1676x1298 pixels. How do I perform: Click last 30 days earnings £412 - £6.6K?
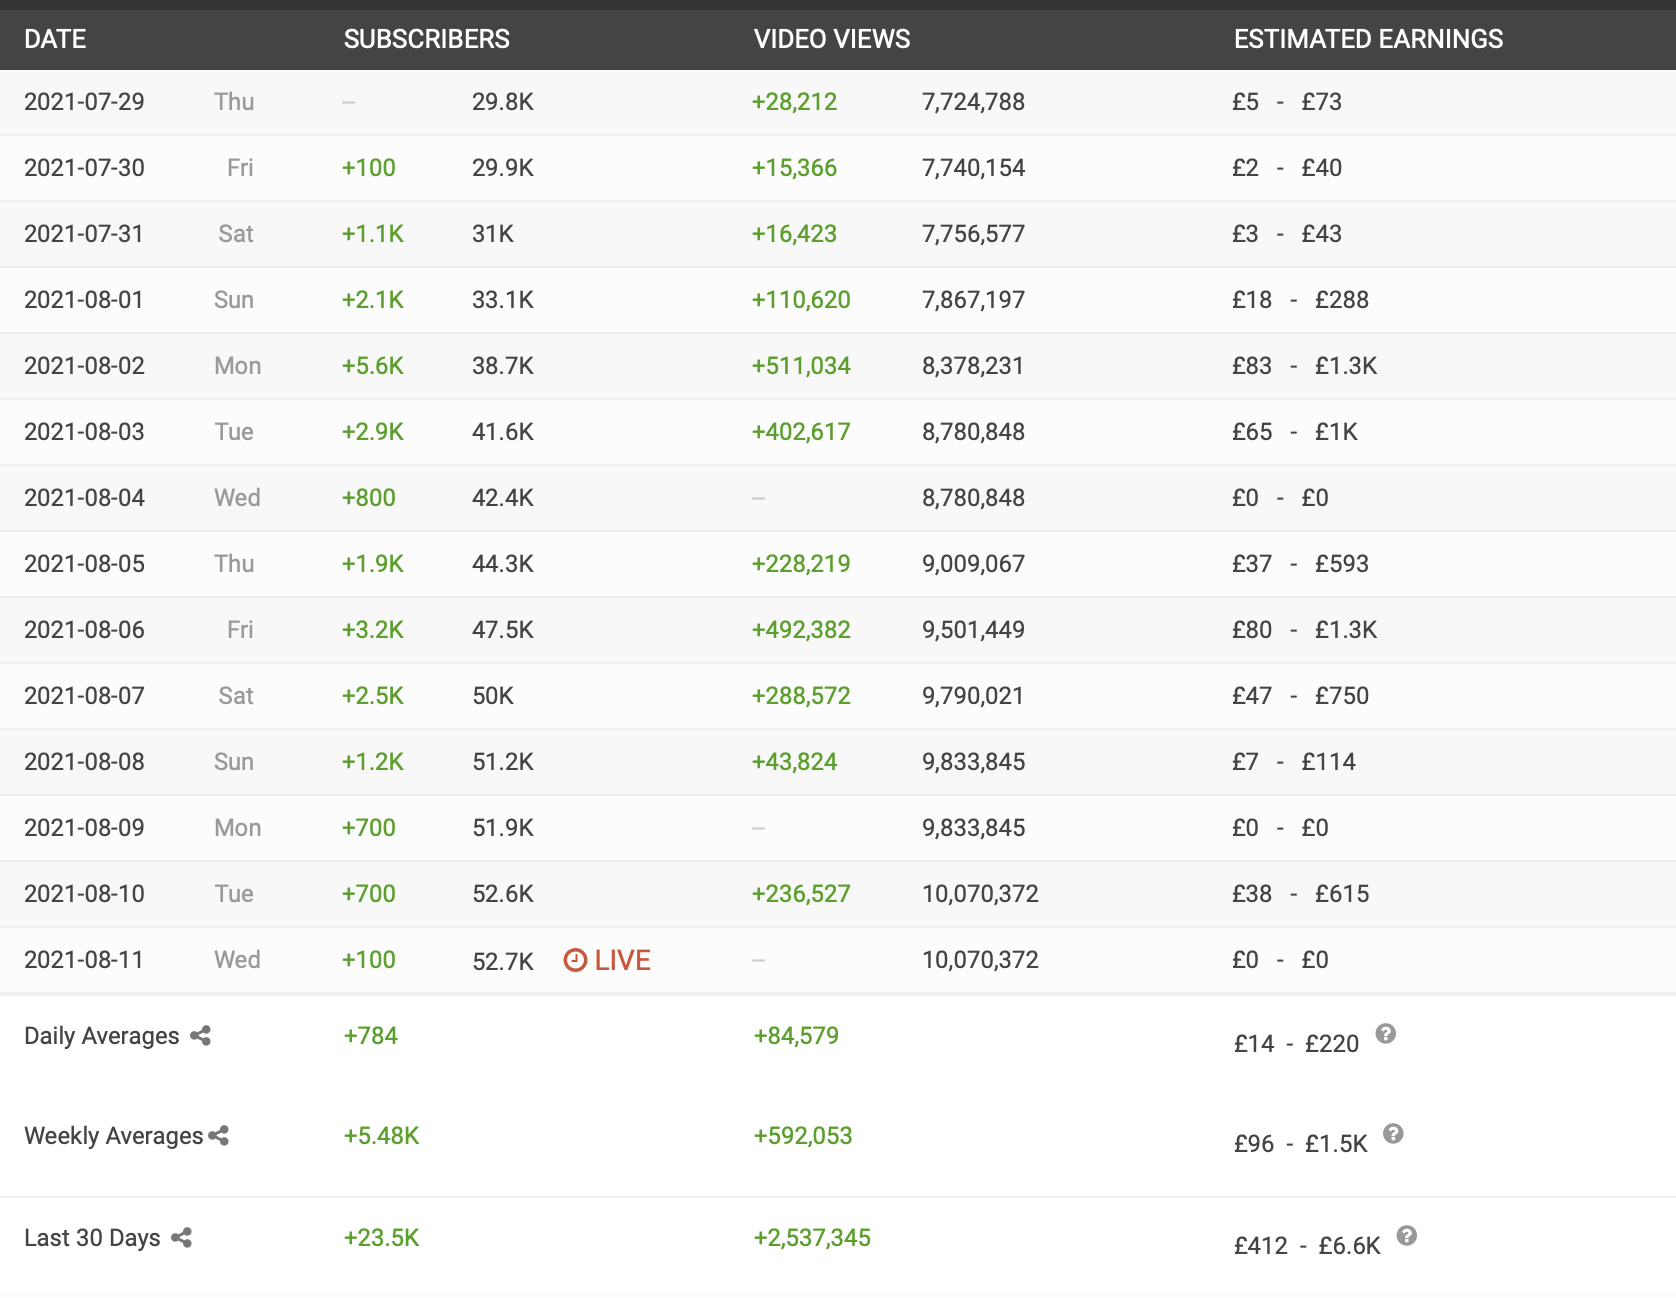point(1307,1246)
